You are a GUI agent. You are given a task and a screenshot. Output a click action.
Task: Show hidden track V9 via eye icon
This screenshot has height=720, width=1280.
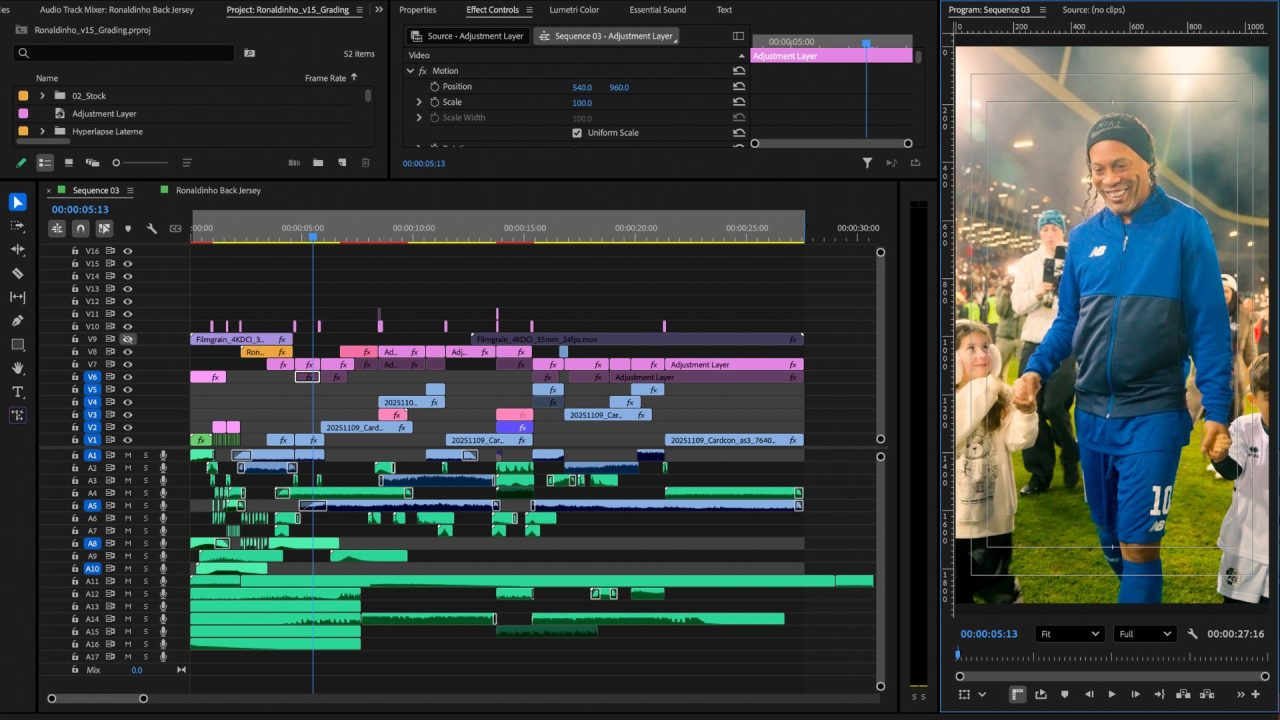pos(128,339)
